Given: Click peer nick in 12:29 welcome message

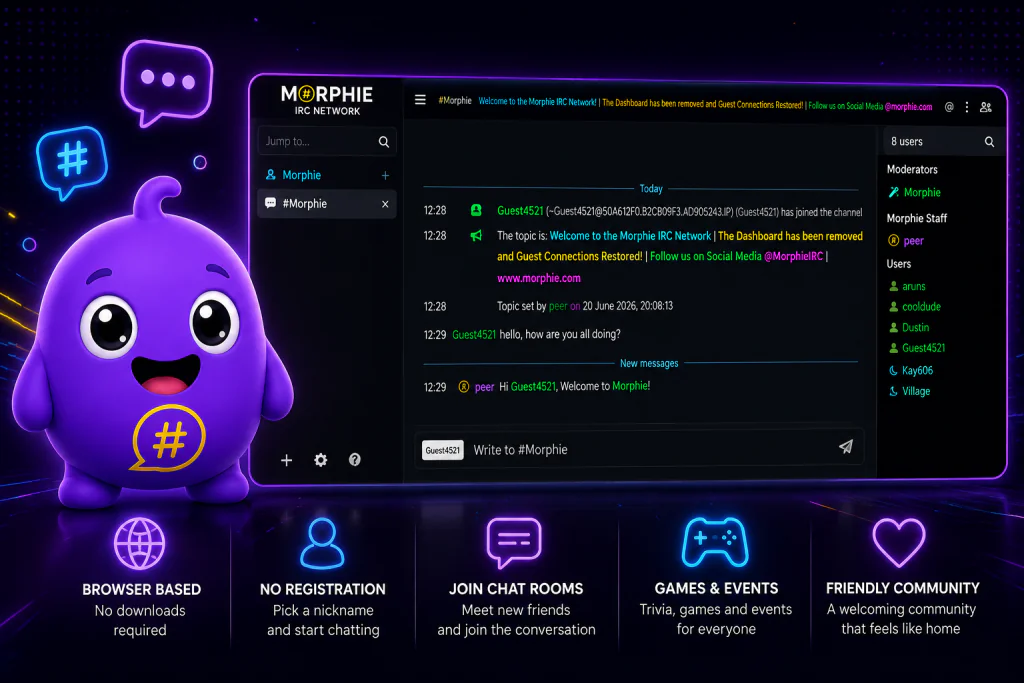Looking at the screenshot, I should (484, 387).
